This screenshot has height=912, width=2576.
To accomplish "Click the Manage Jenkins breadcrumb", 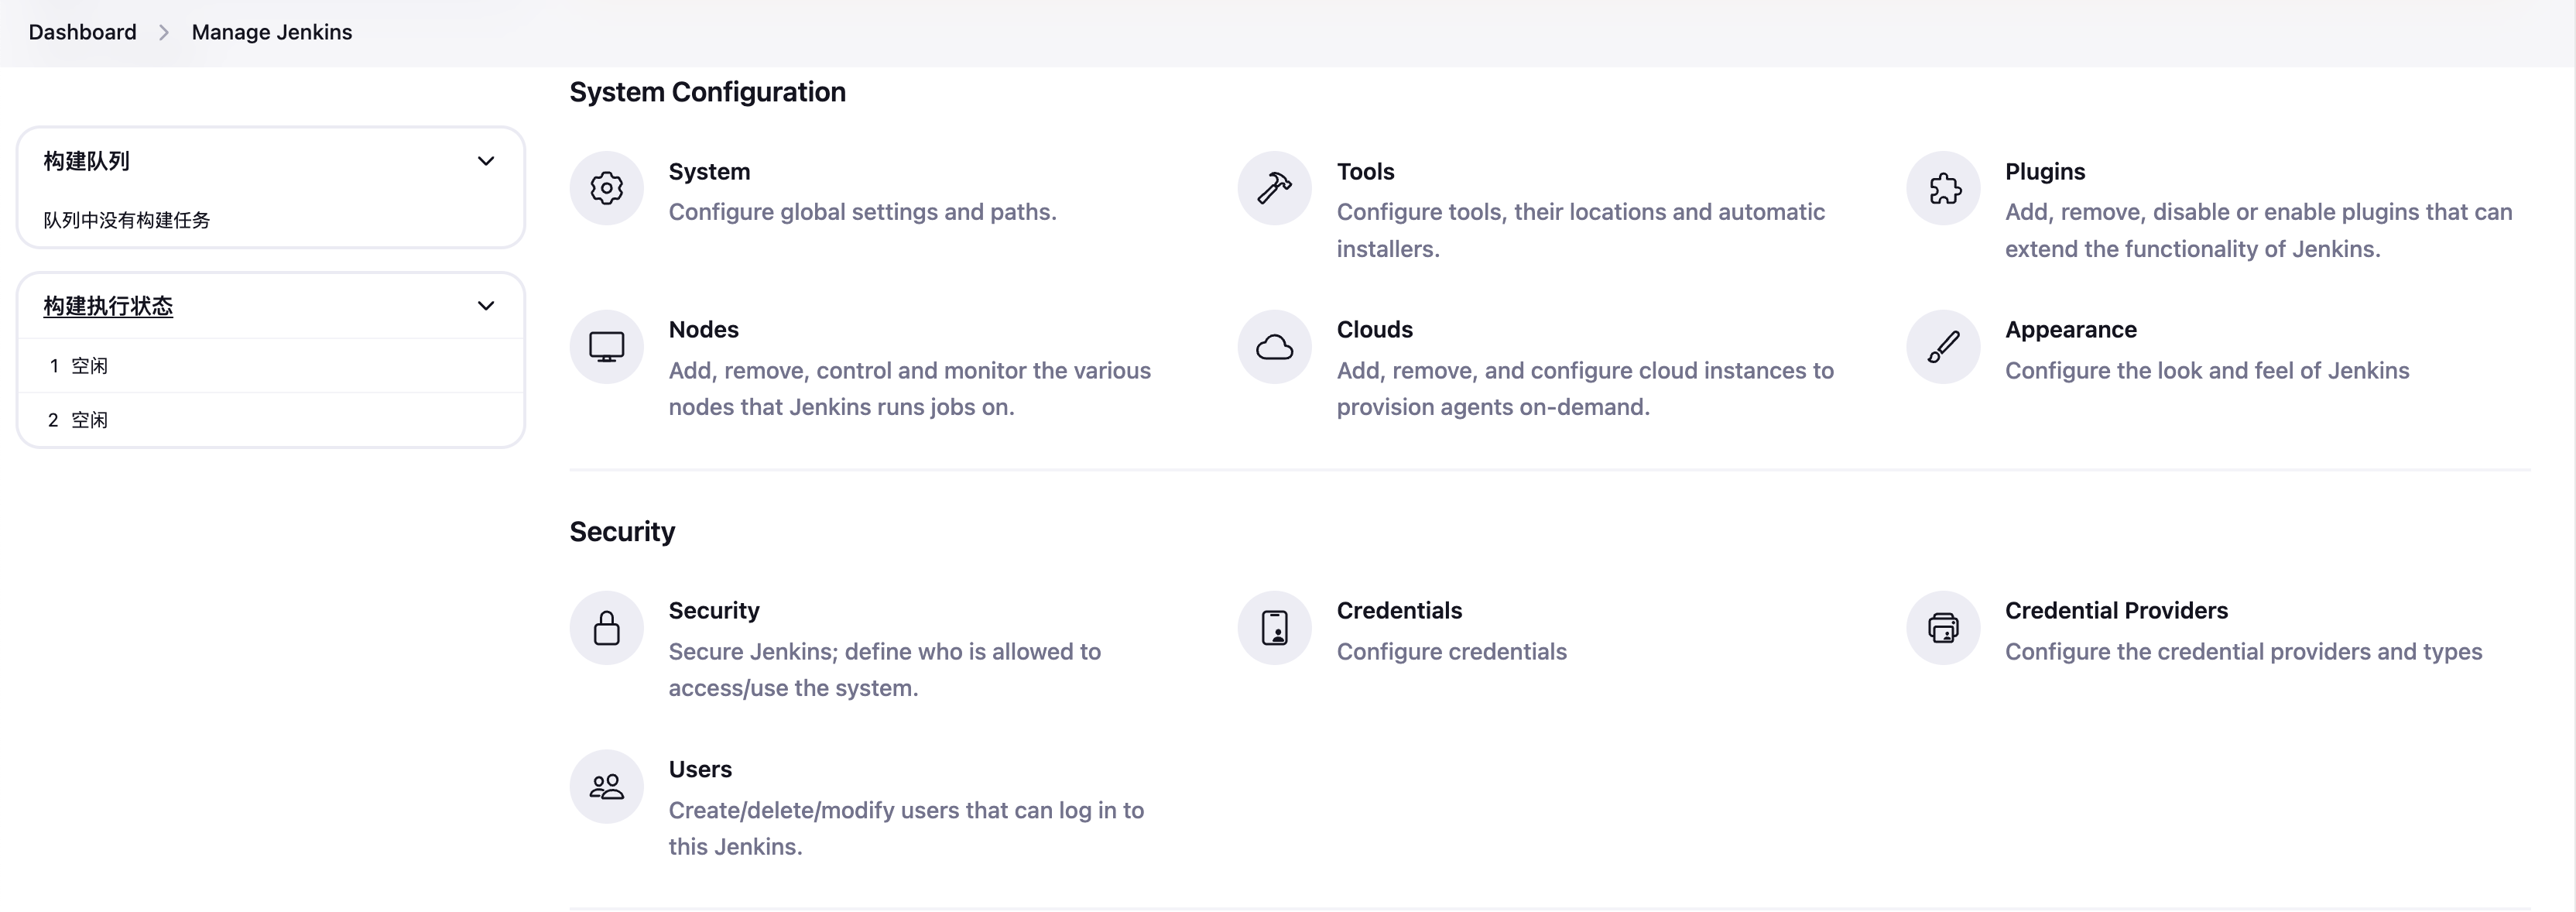I will pyautogui.click(x=272, y=32).
